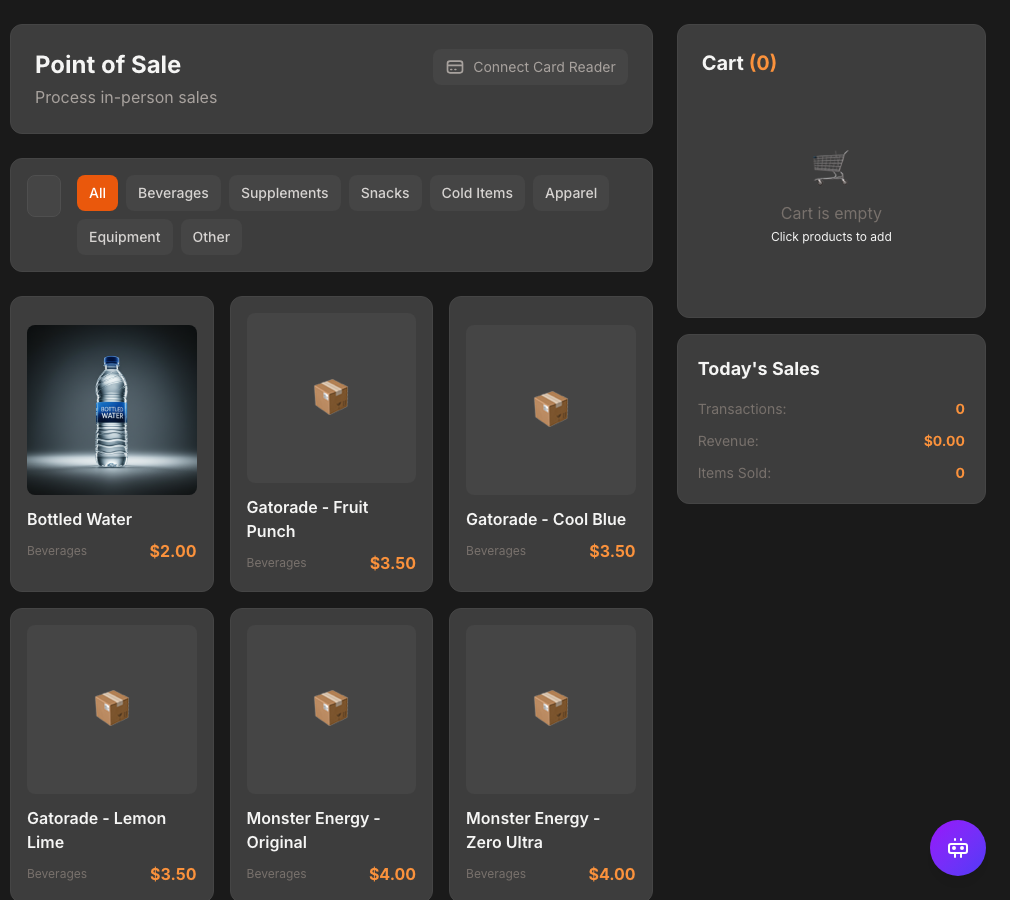Click the empty cart shopping cart icon
1010x900 pixels.
(x=831, y=168)
